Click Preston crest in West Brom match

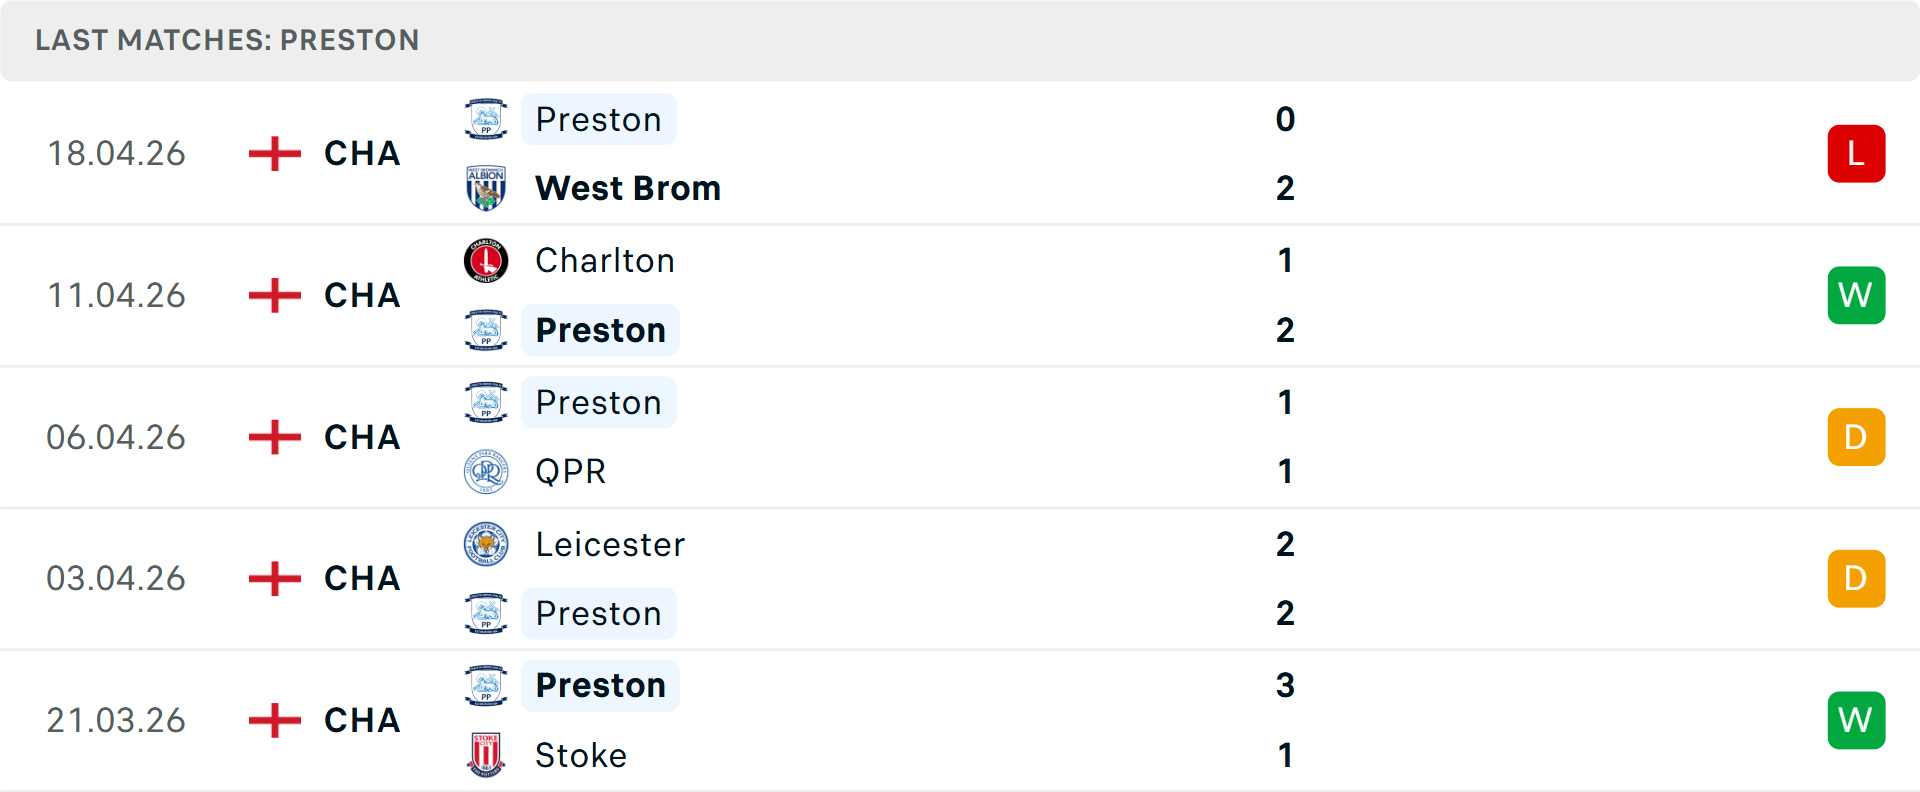[486, 119]
